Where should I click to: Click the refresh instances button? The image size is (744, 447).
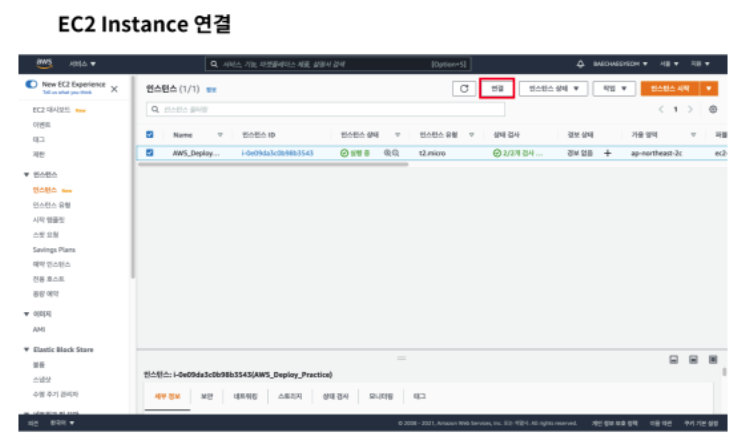464,89
